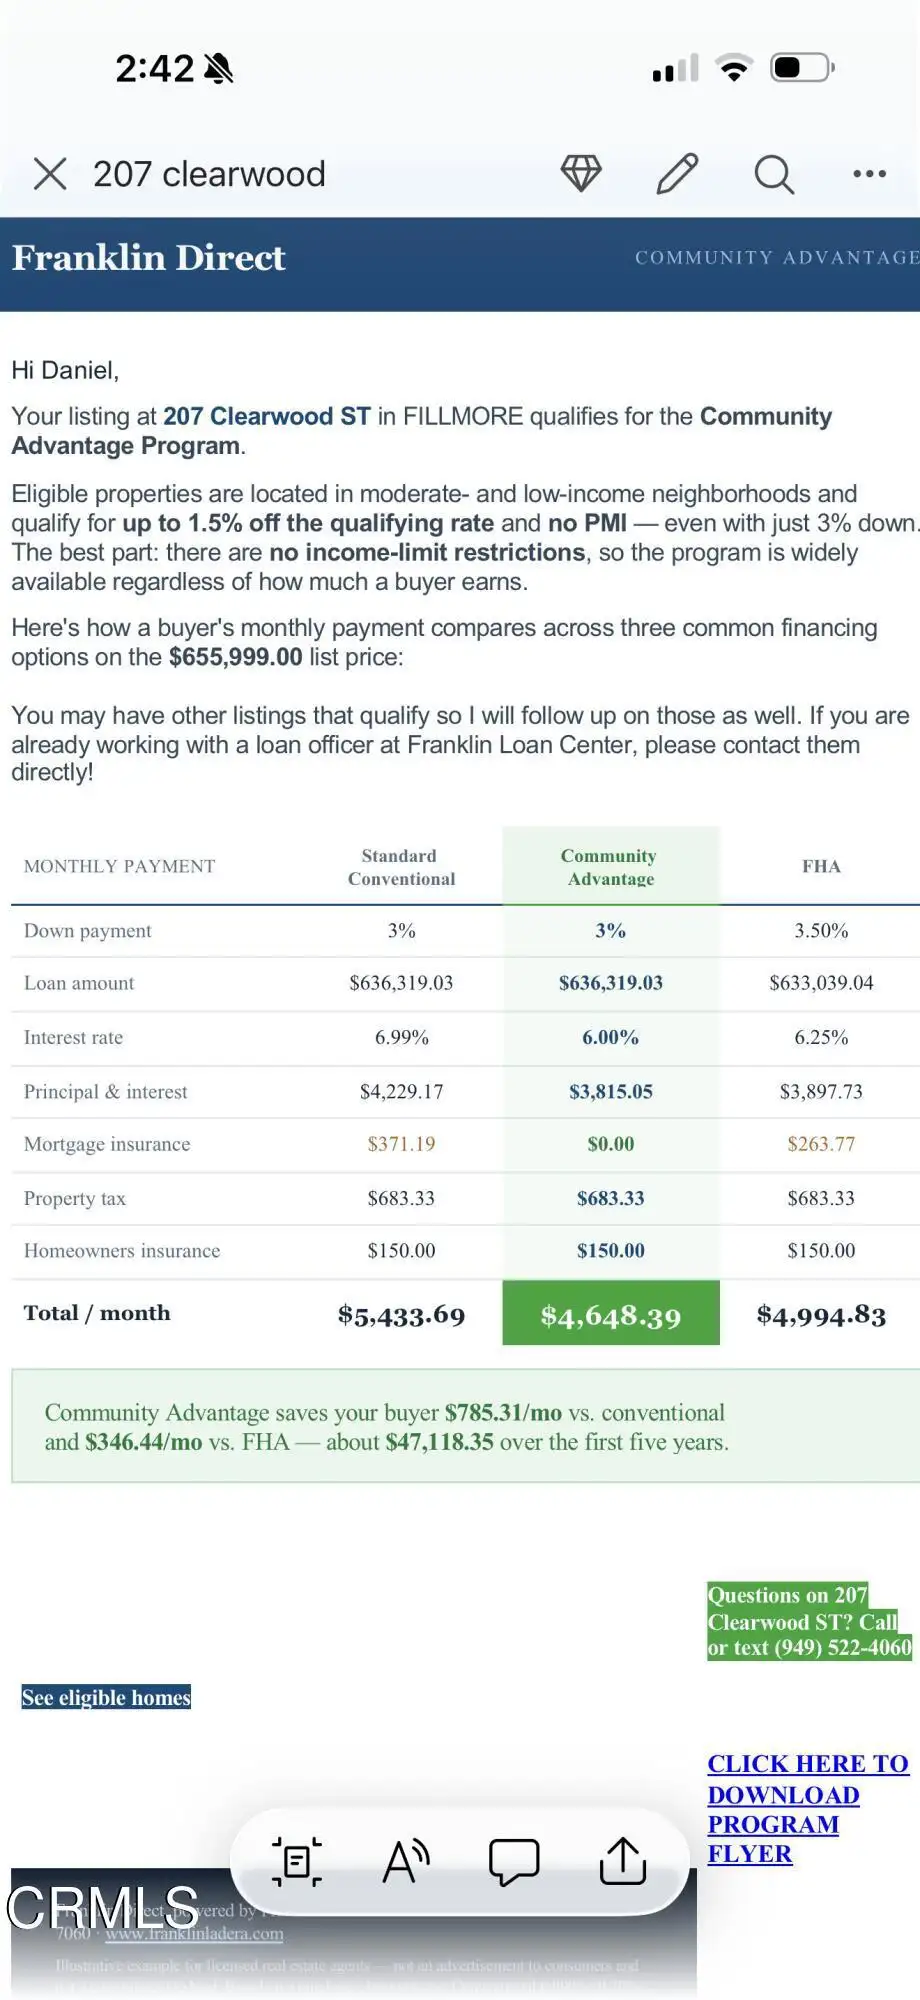Select the Community Advantage column header

(x=610, y=867)
